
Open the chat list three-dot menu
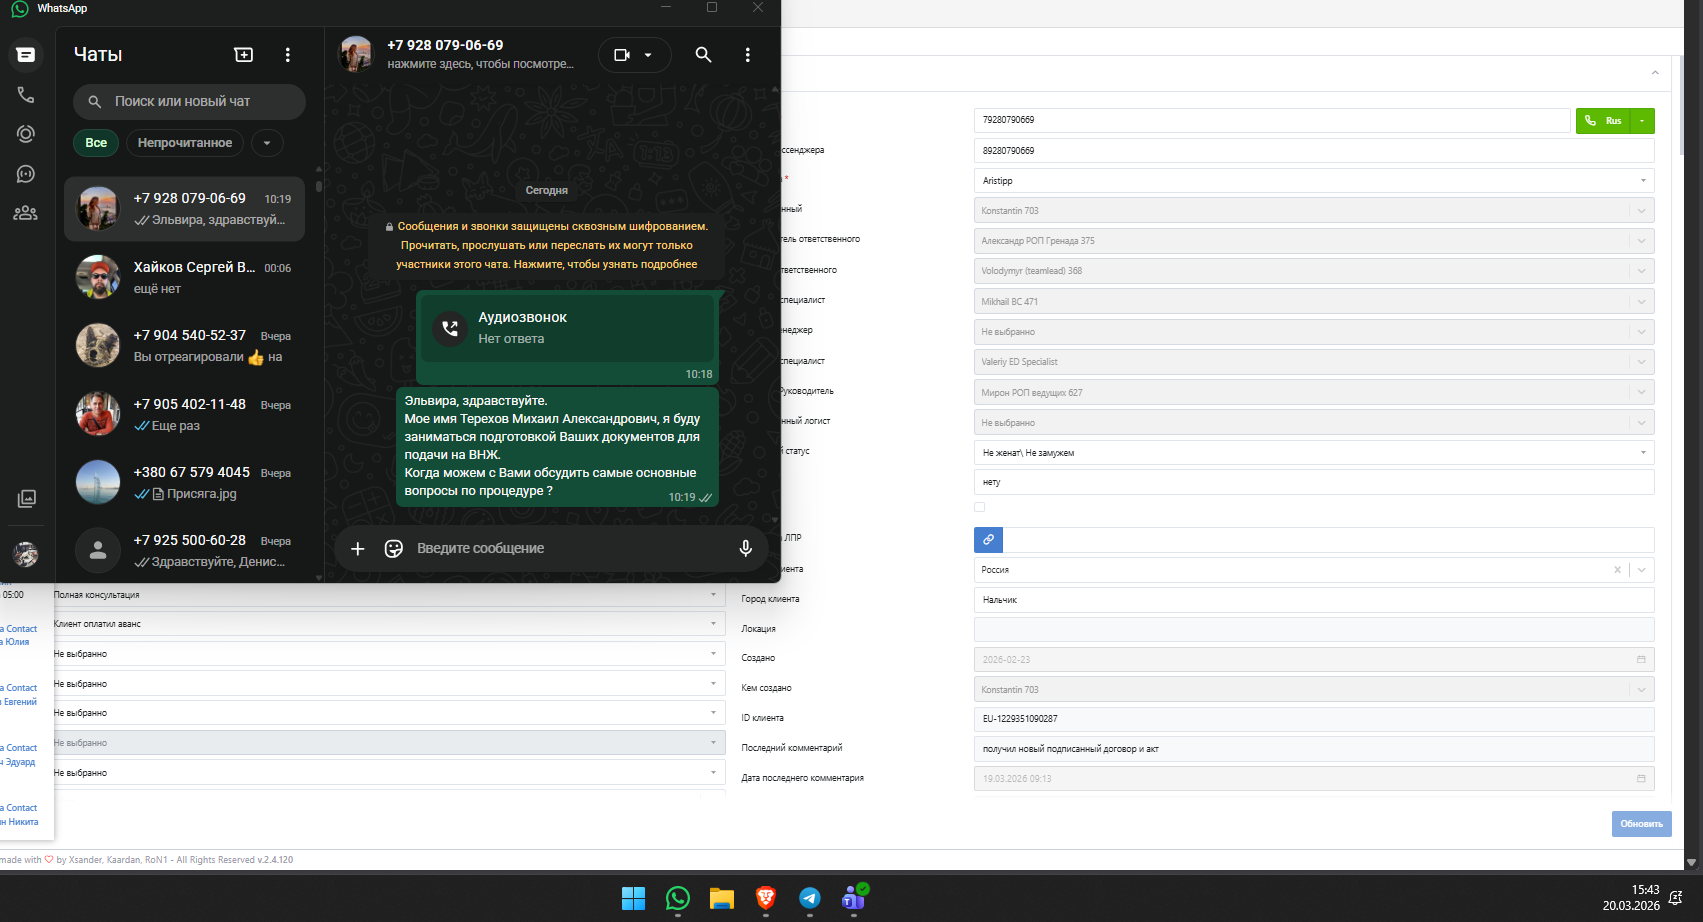click(x=288, y=55)
